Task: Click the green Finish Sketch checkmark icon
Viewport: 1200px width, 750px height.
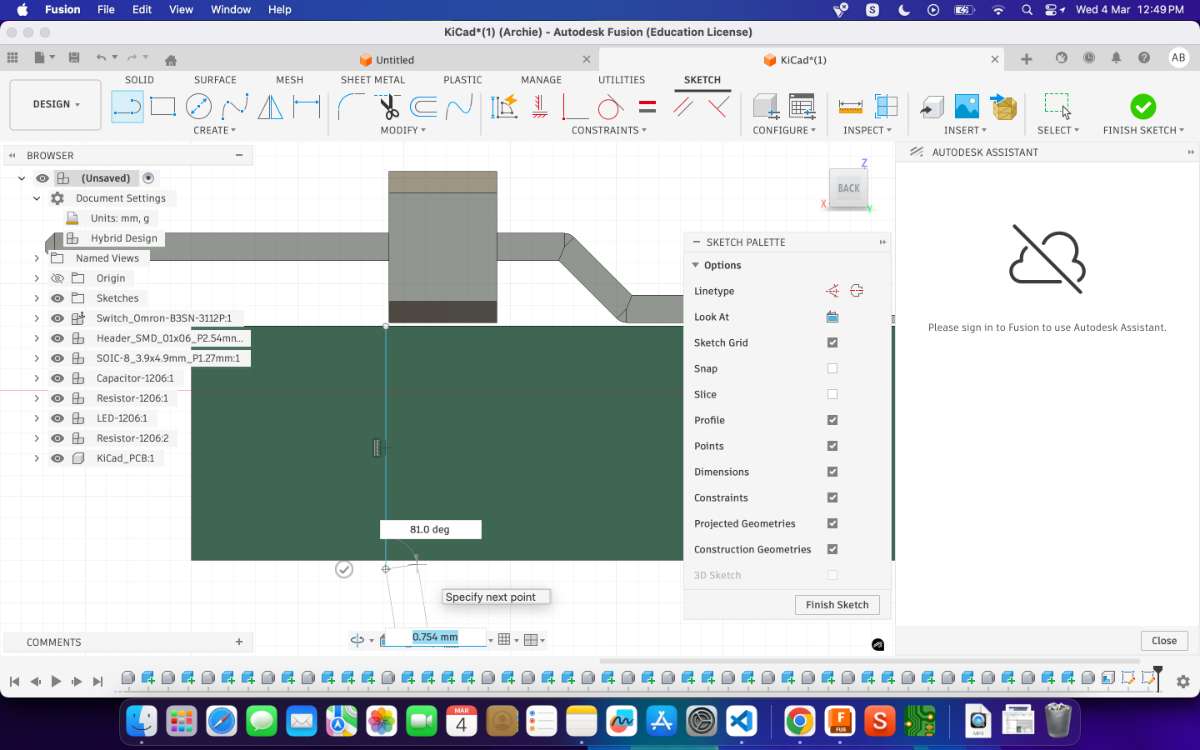Action: 1143,106
